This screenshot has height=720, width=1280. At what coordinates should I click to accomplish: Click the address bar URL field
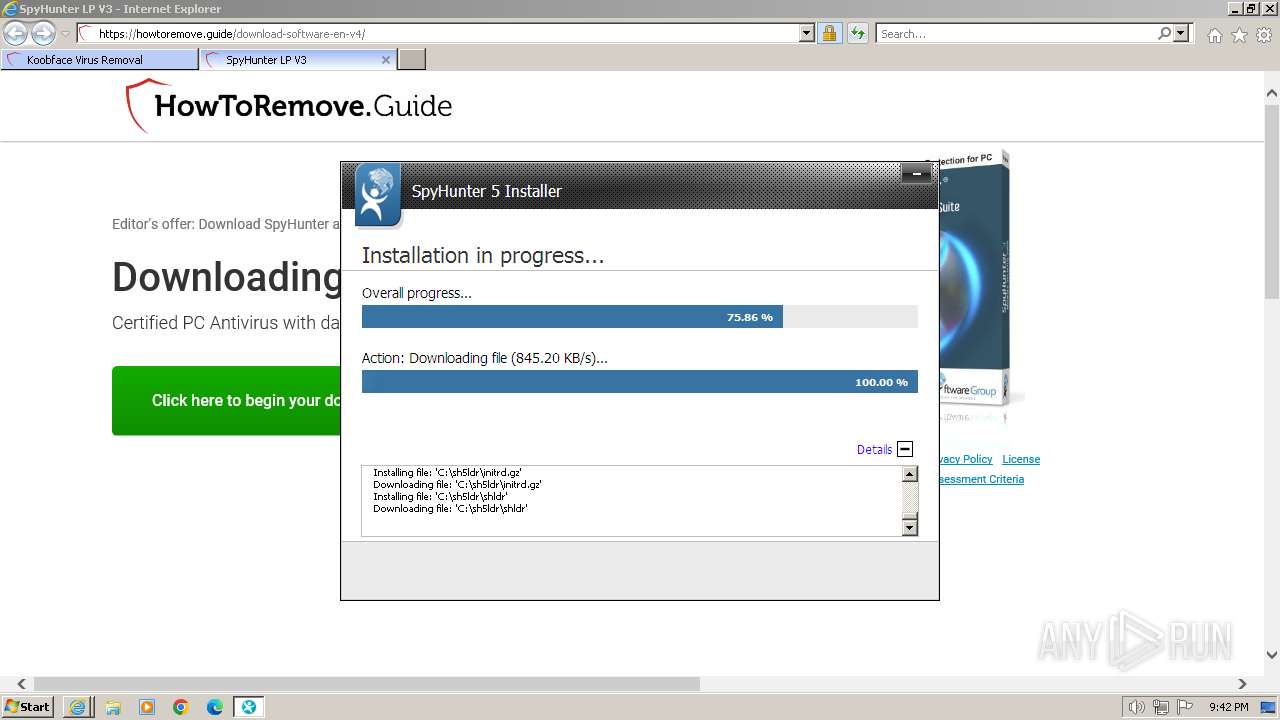(x=438, y=34)
